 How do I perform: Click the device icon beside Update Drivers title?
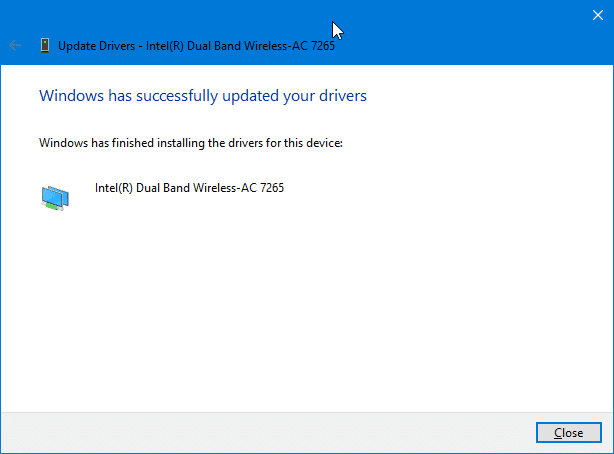45,45
